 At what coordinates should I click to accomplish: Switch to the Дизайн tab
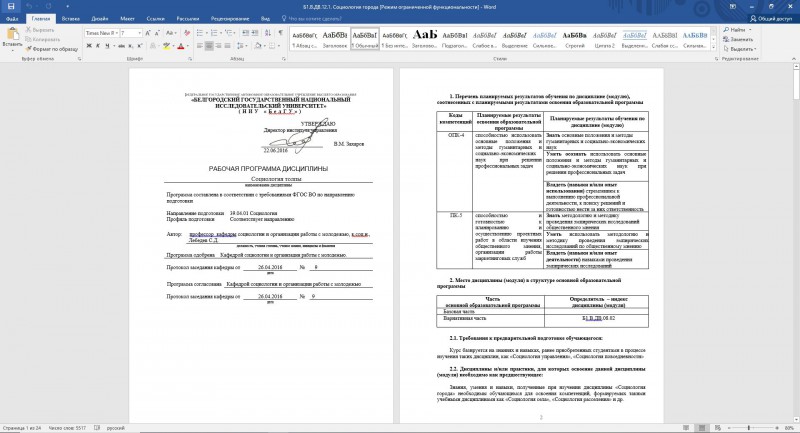coord(99,19)
